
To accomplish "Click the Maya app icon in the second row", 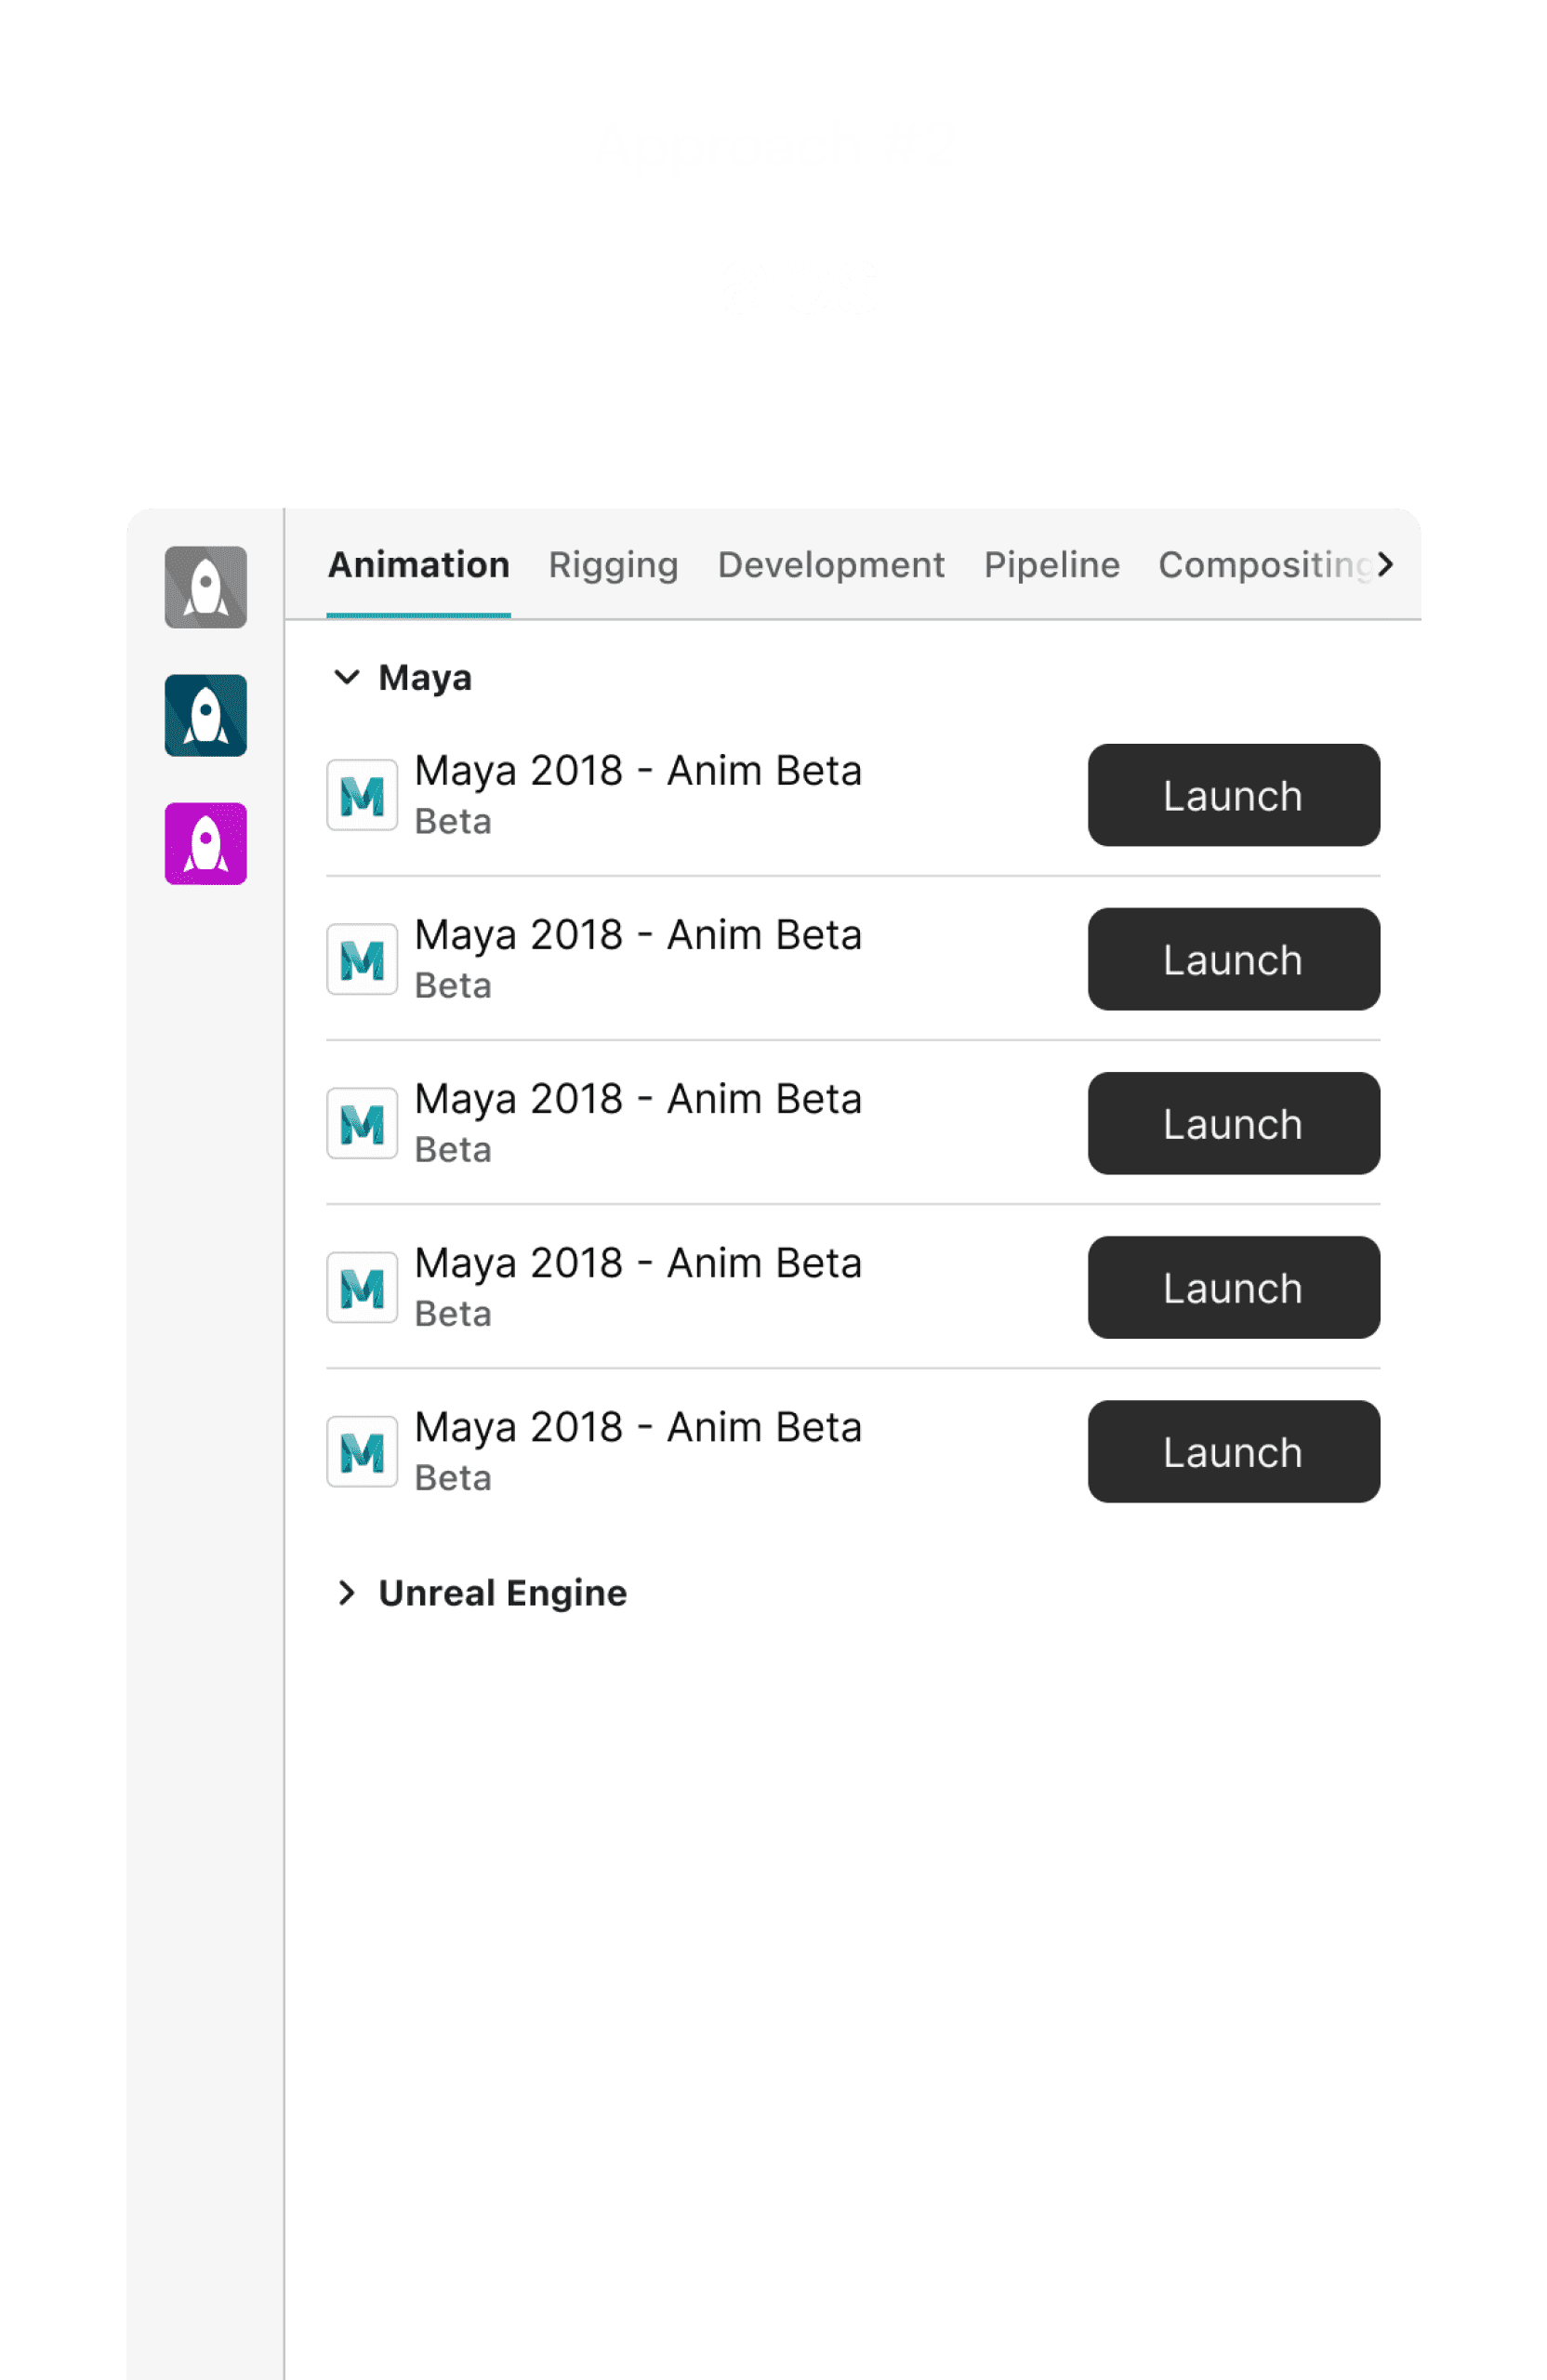I will click(362, 959).
